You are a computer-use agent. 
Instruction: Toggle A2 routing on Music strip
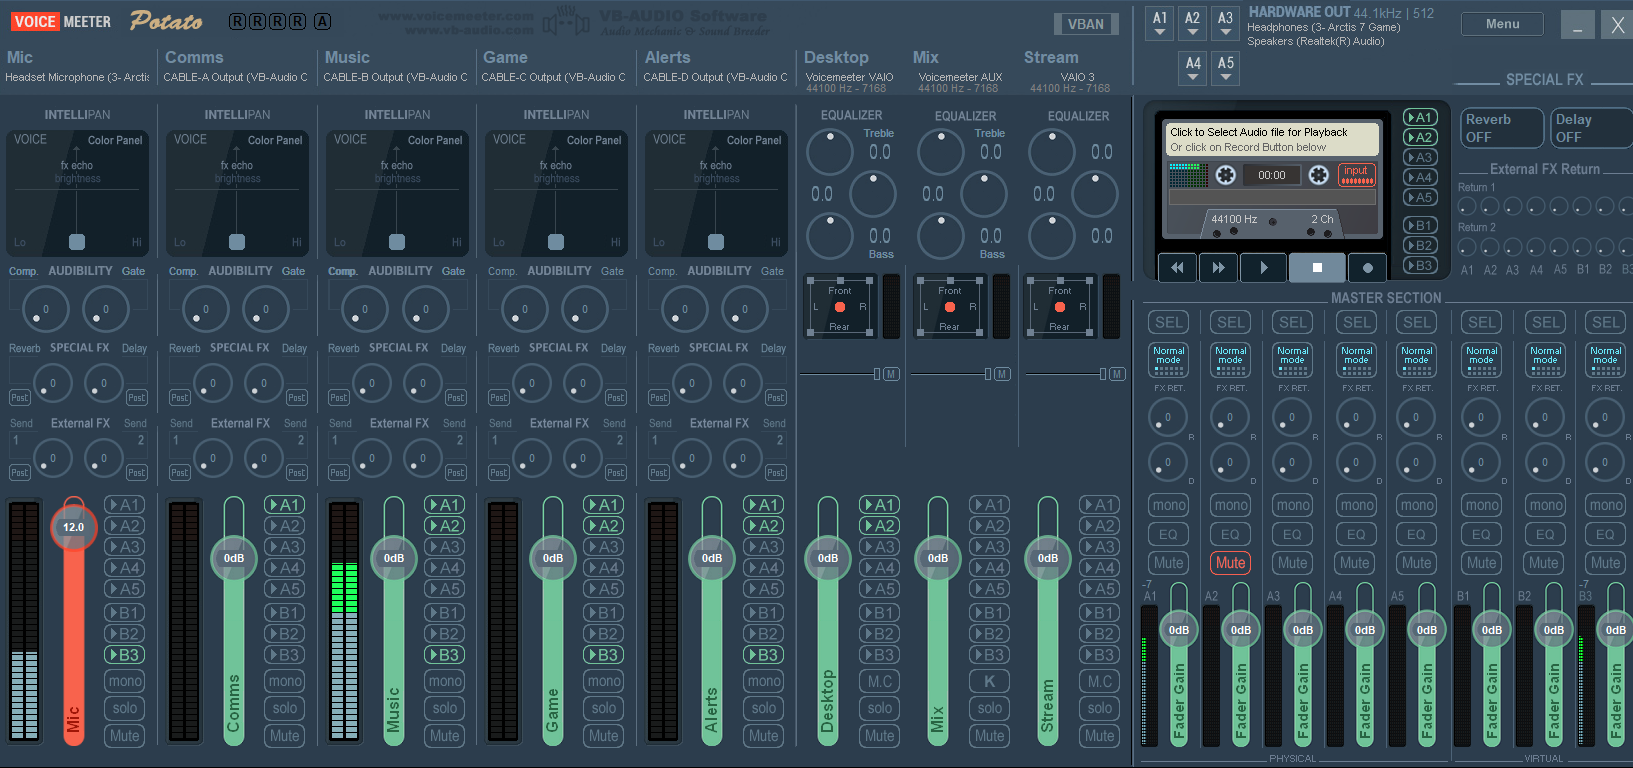[445, 526]
